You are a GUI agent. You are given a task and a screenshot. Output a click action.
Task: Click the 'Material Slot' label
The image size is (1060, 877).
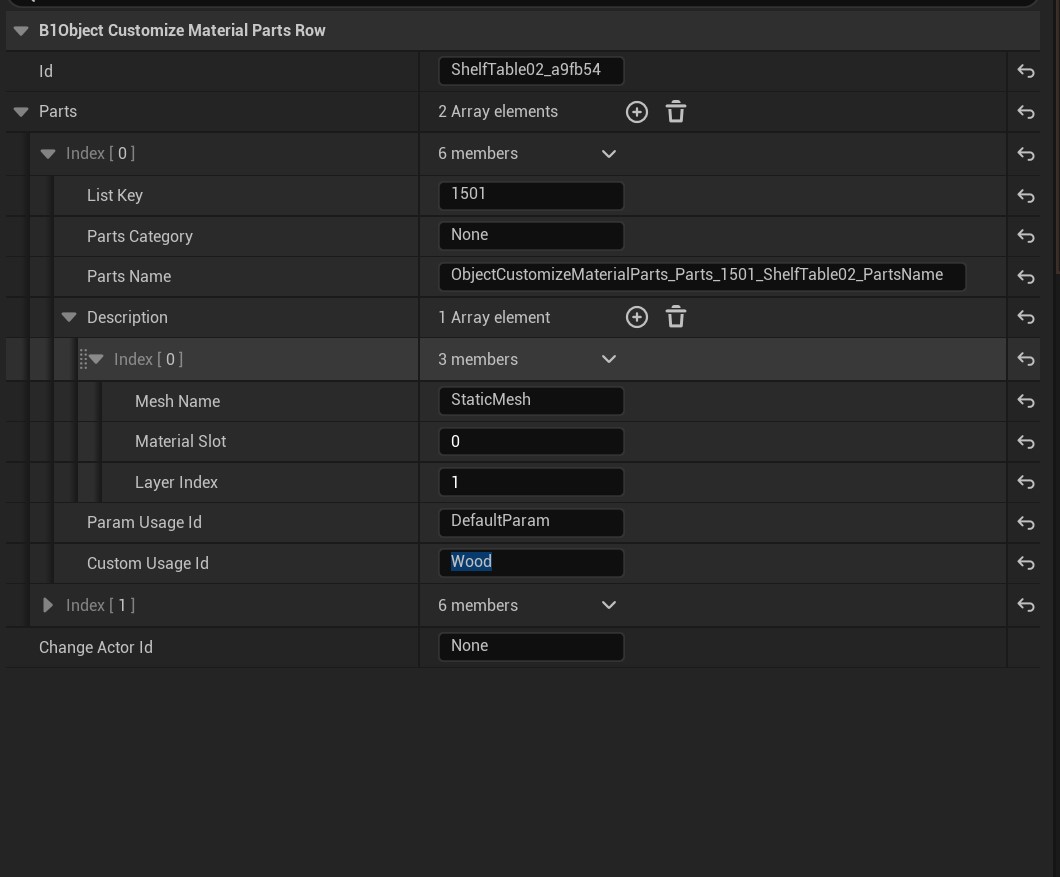180,441
